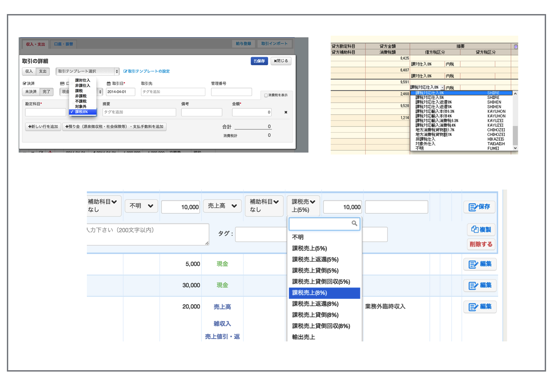
Task: Click the magnifier icon in dropdown search box
Action: click(354, 223)
